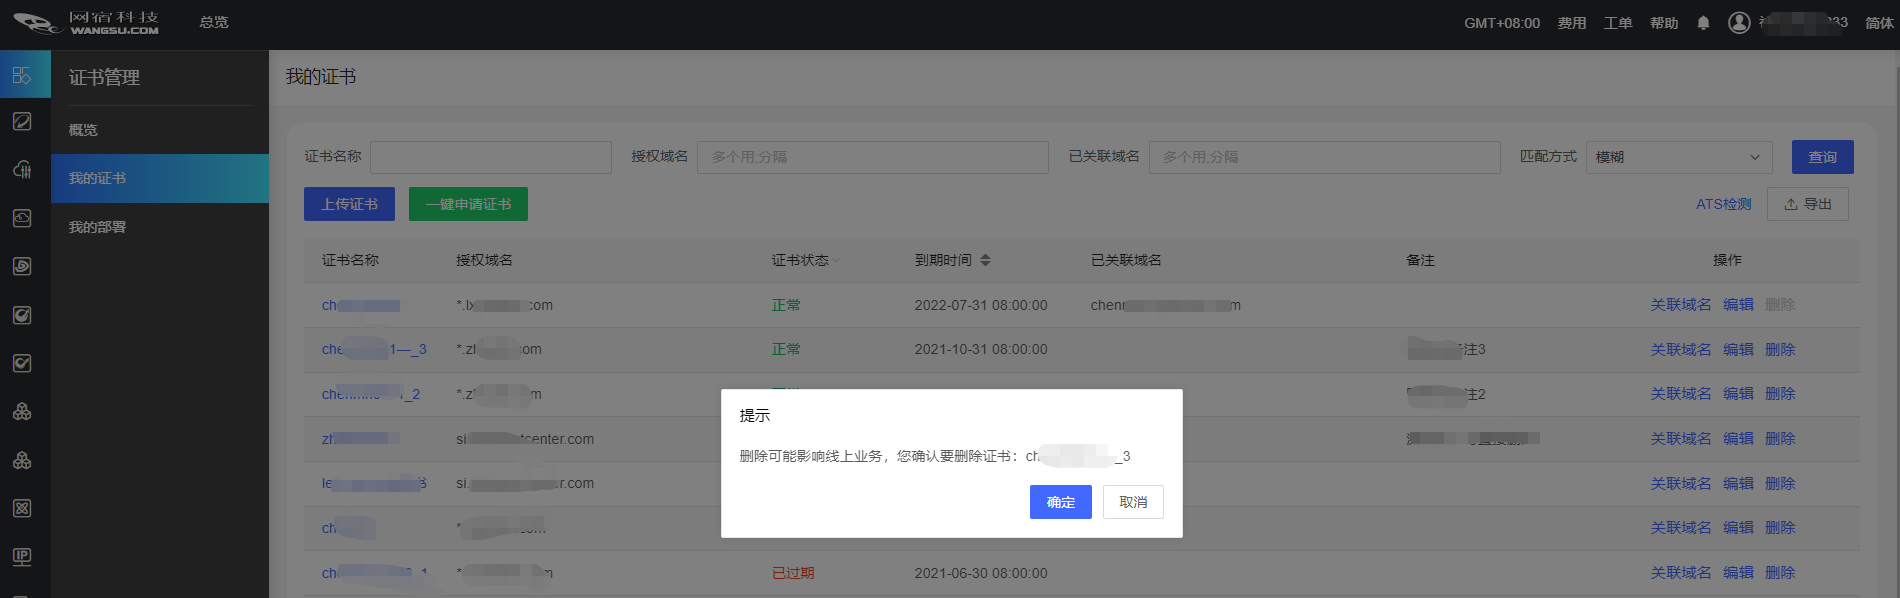
Task: Open 我的部署 in the side menu
Action: [97, 227]
